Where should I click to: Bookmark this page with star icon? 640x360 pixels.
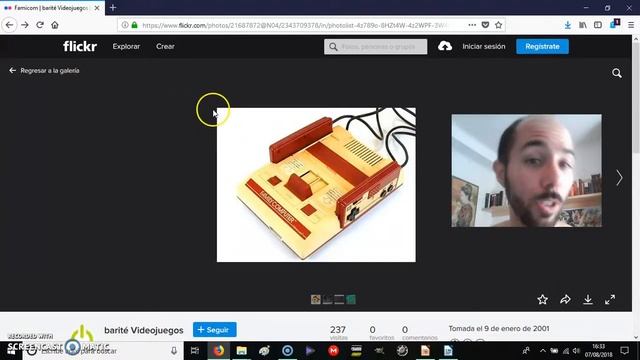tap(498, 25)
